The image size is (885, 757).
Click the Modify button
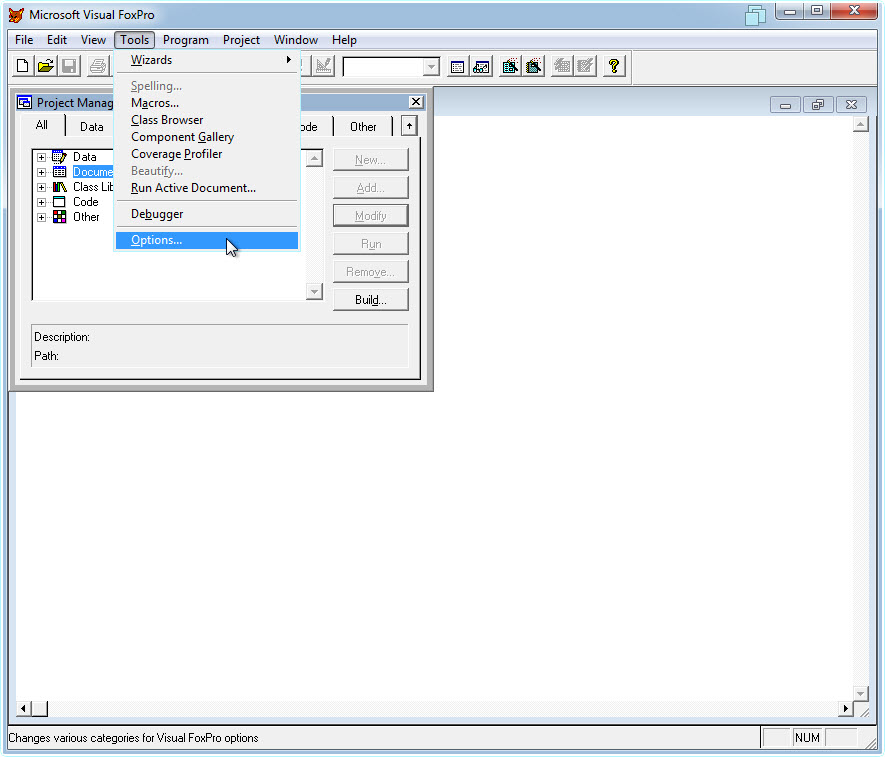tap(370, 216)
